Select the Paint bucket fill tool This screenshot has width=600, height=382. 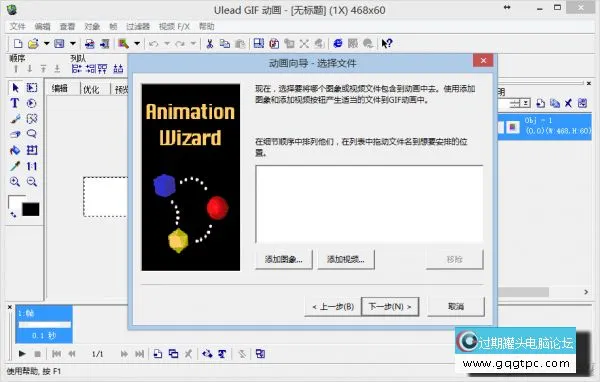pyautogui.click(x=15, y=150)
